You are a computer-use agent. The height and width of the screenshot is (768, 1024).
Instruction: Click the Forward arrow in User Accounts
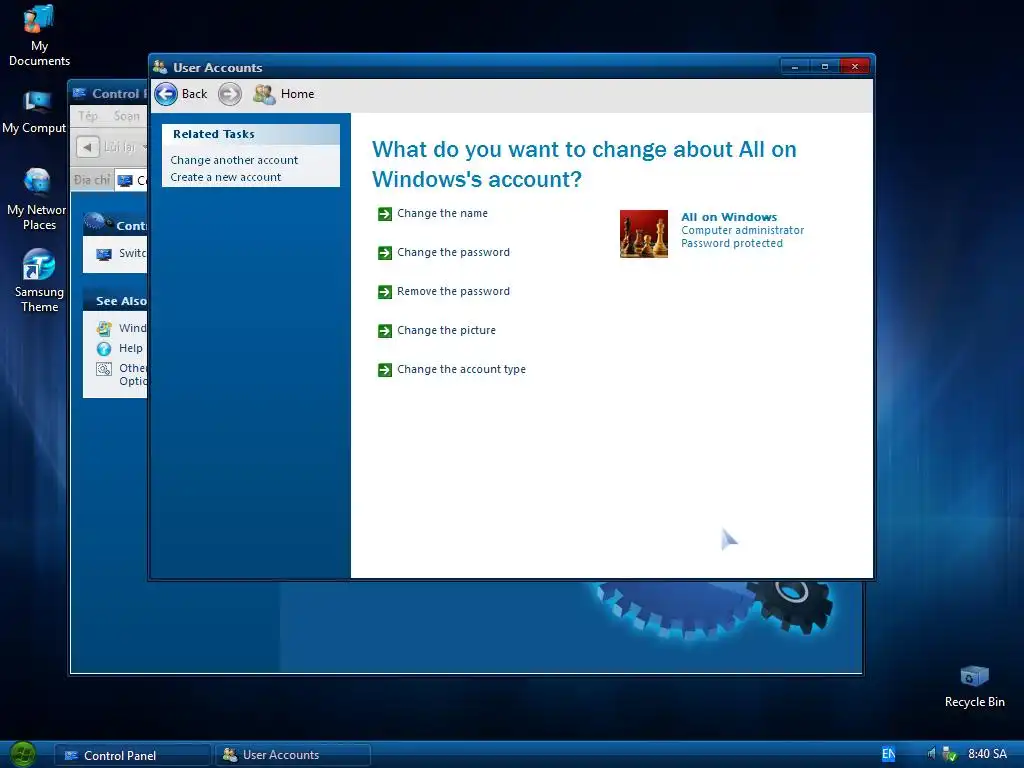coord(229,94)
